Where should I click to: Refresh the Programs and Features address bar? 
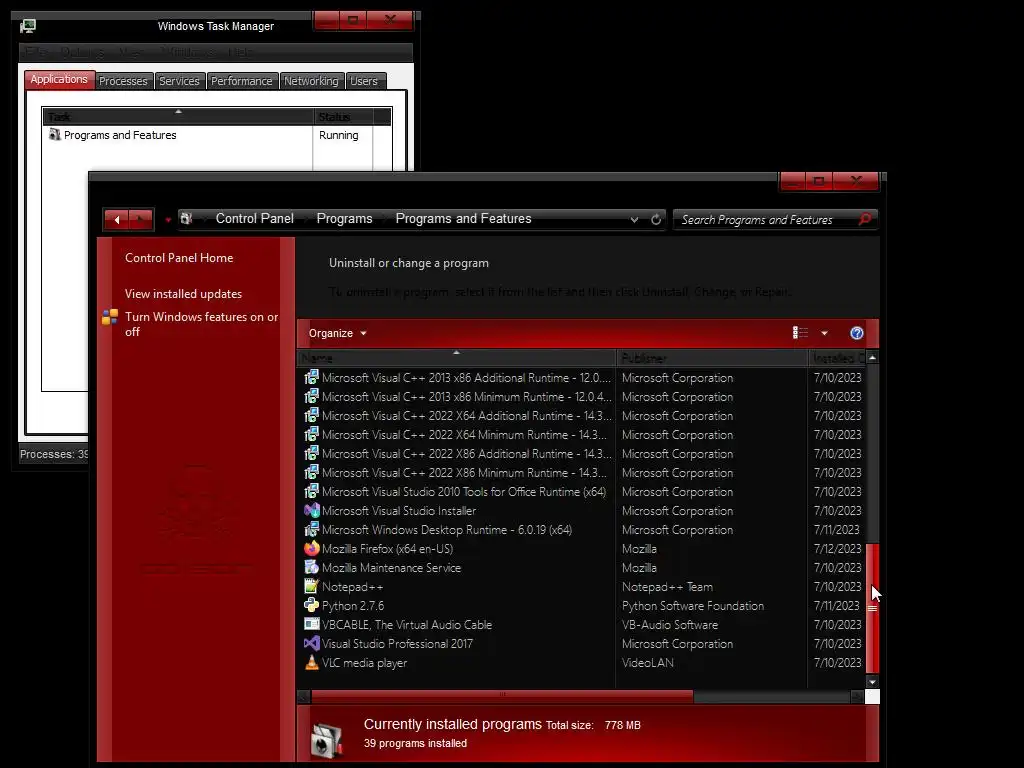(656, 219)
